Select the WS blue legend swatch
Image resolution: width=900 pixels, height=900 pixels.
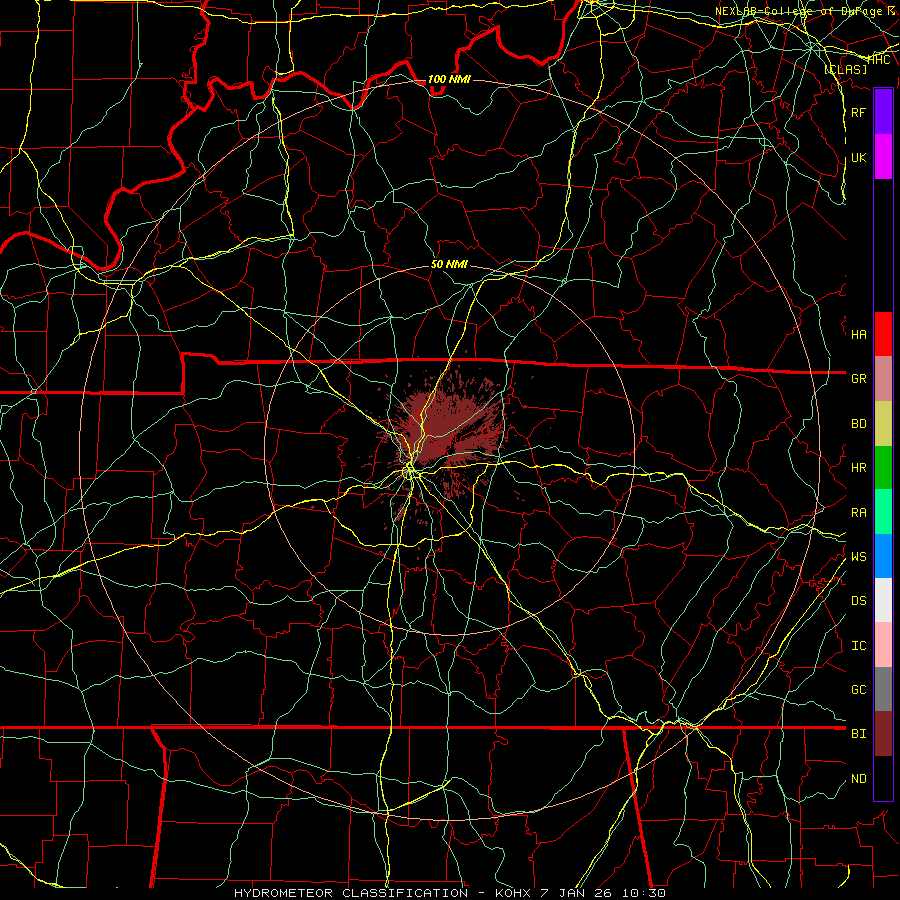coord(883,556)
